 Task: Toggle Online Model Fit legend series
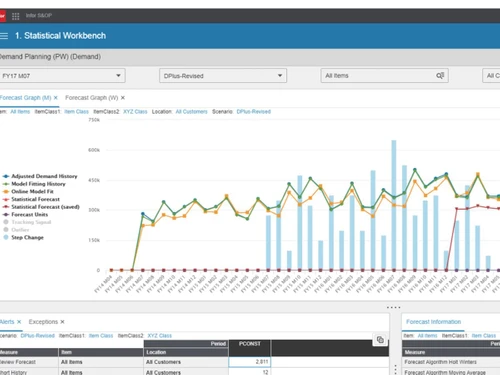tap(28, 191)
